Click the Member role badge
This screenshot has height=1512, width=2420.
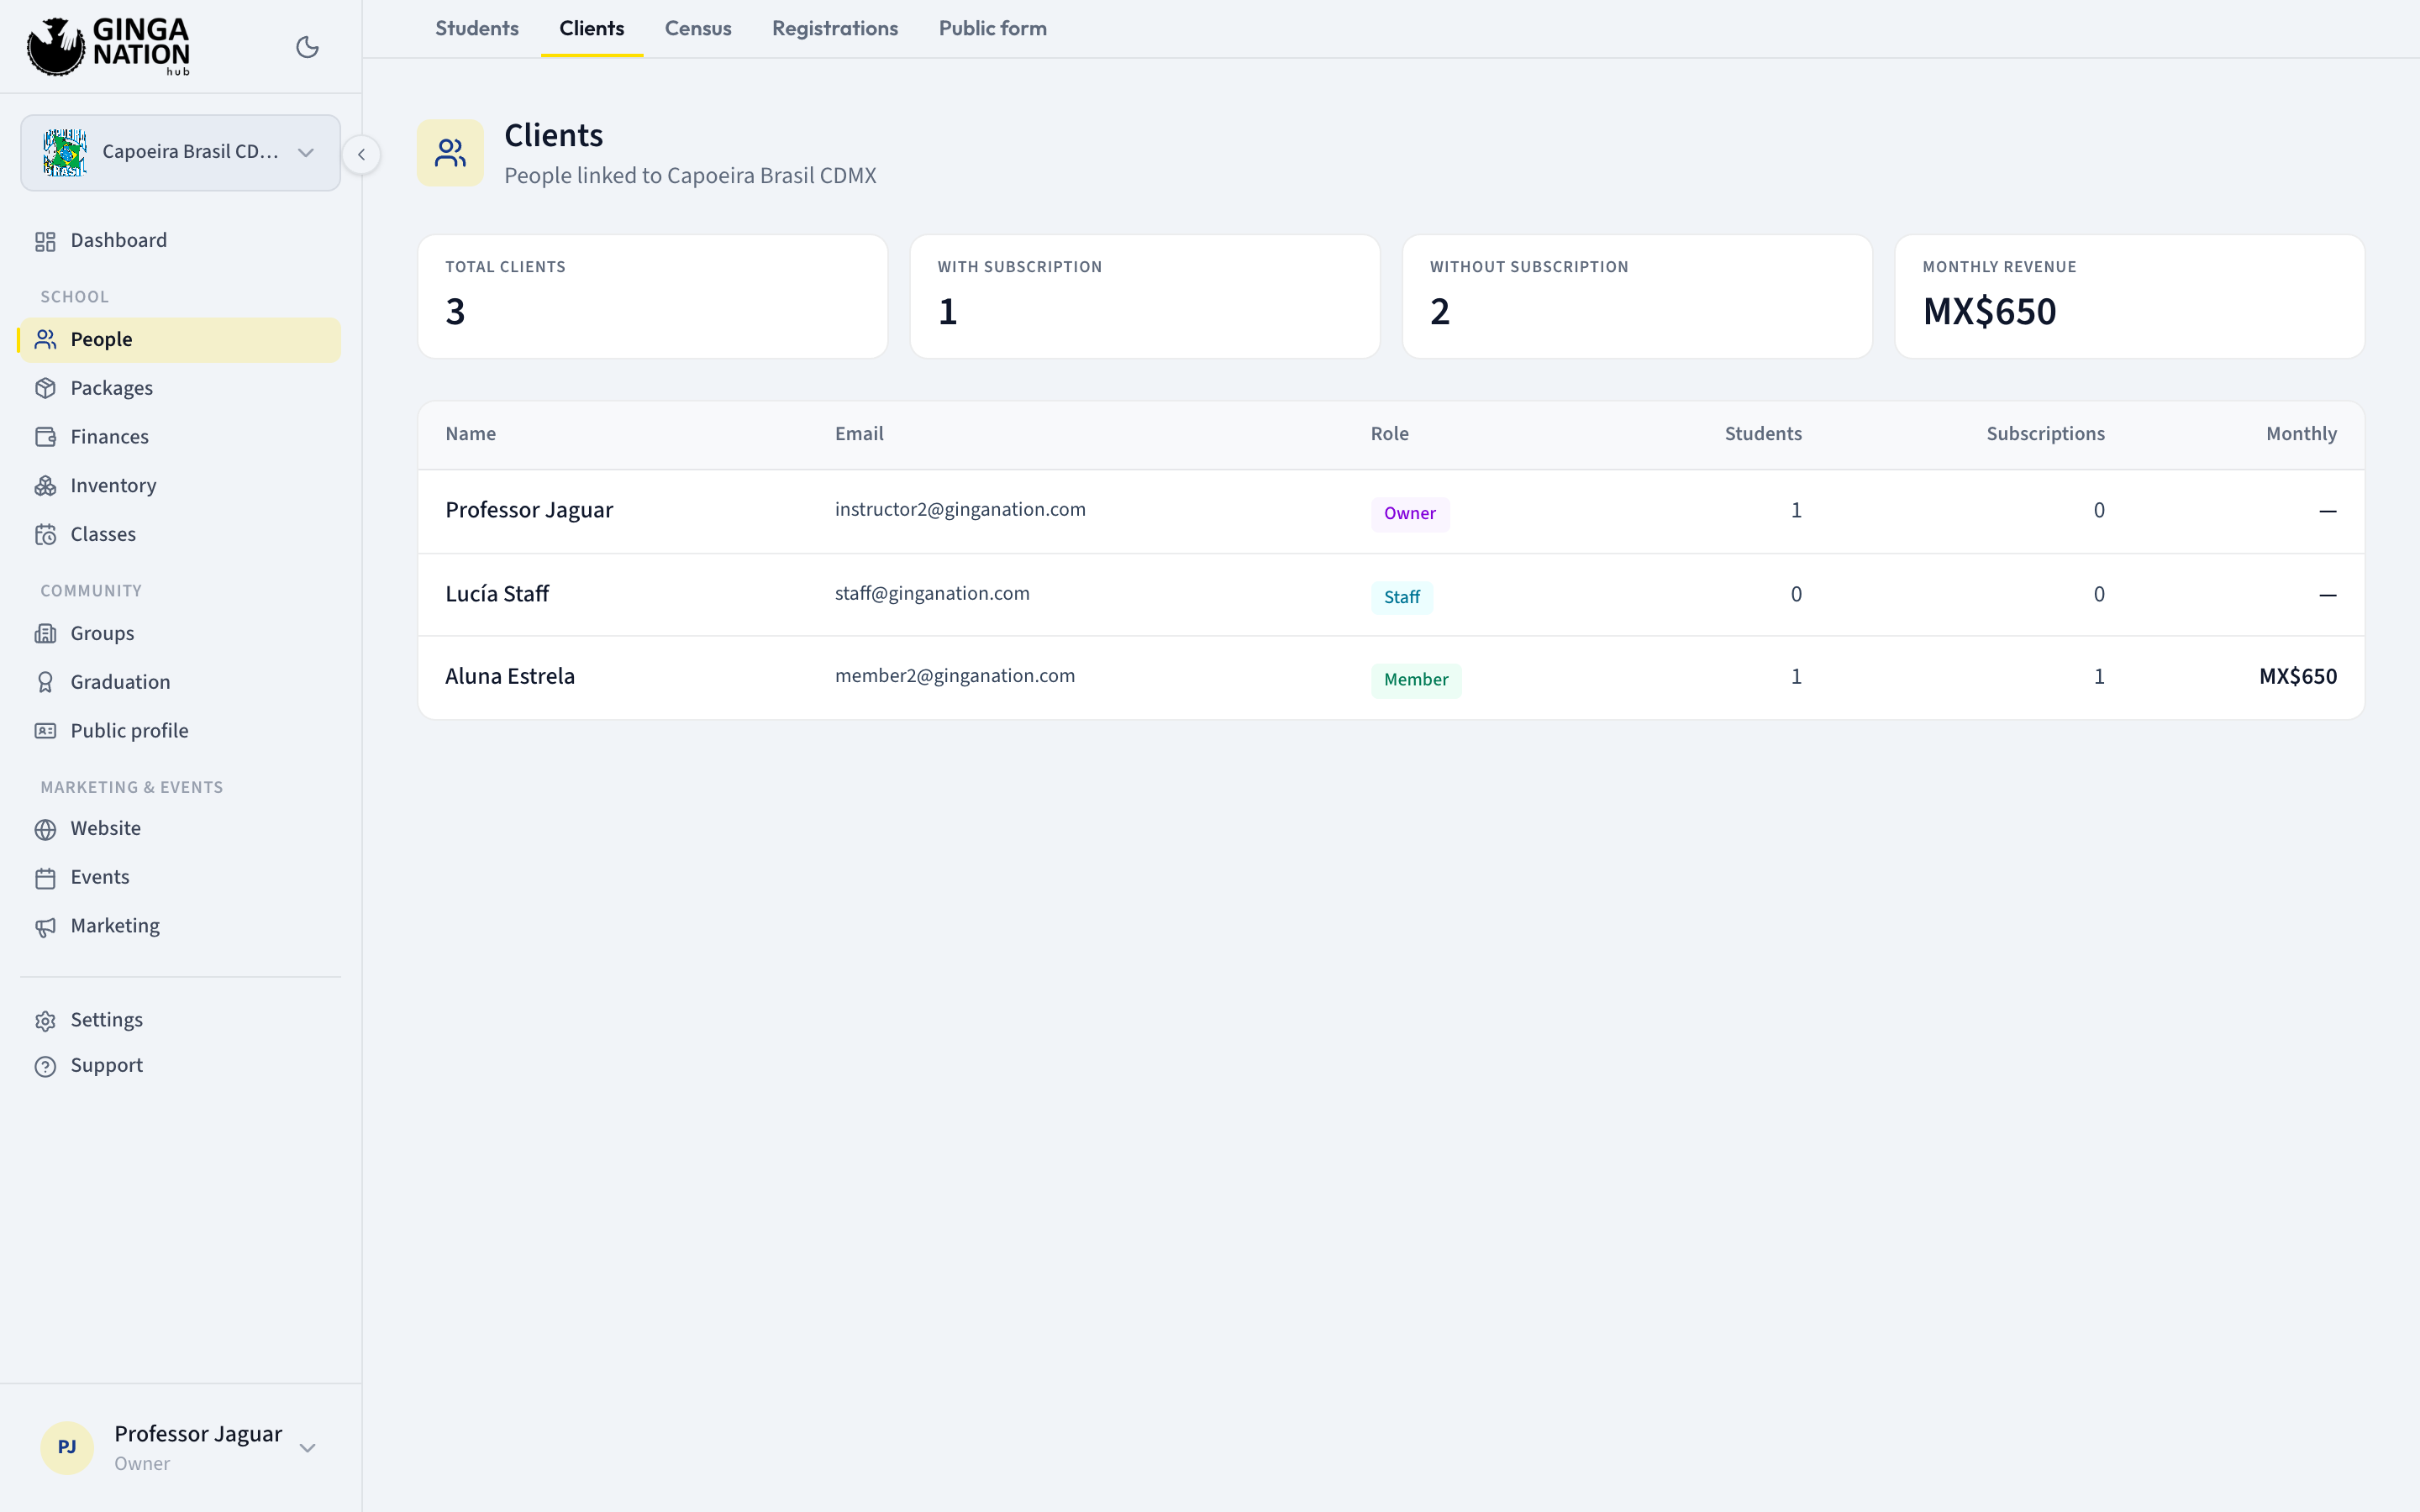pyautogui.click(x=1416, y=680)
